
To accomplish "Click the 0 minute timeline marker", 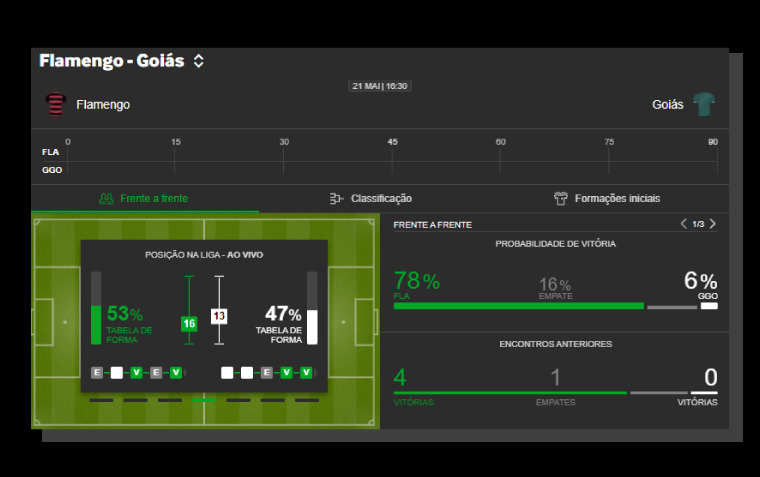I will [67, 142].
